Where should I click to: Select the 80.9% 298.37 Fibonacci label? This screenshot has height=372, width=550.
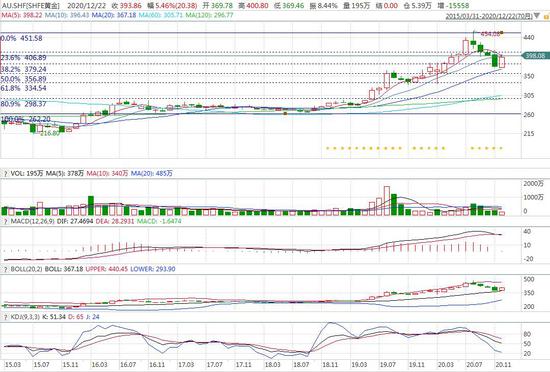coord(23,104)
